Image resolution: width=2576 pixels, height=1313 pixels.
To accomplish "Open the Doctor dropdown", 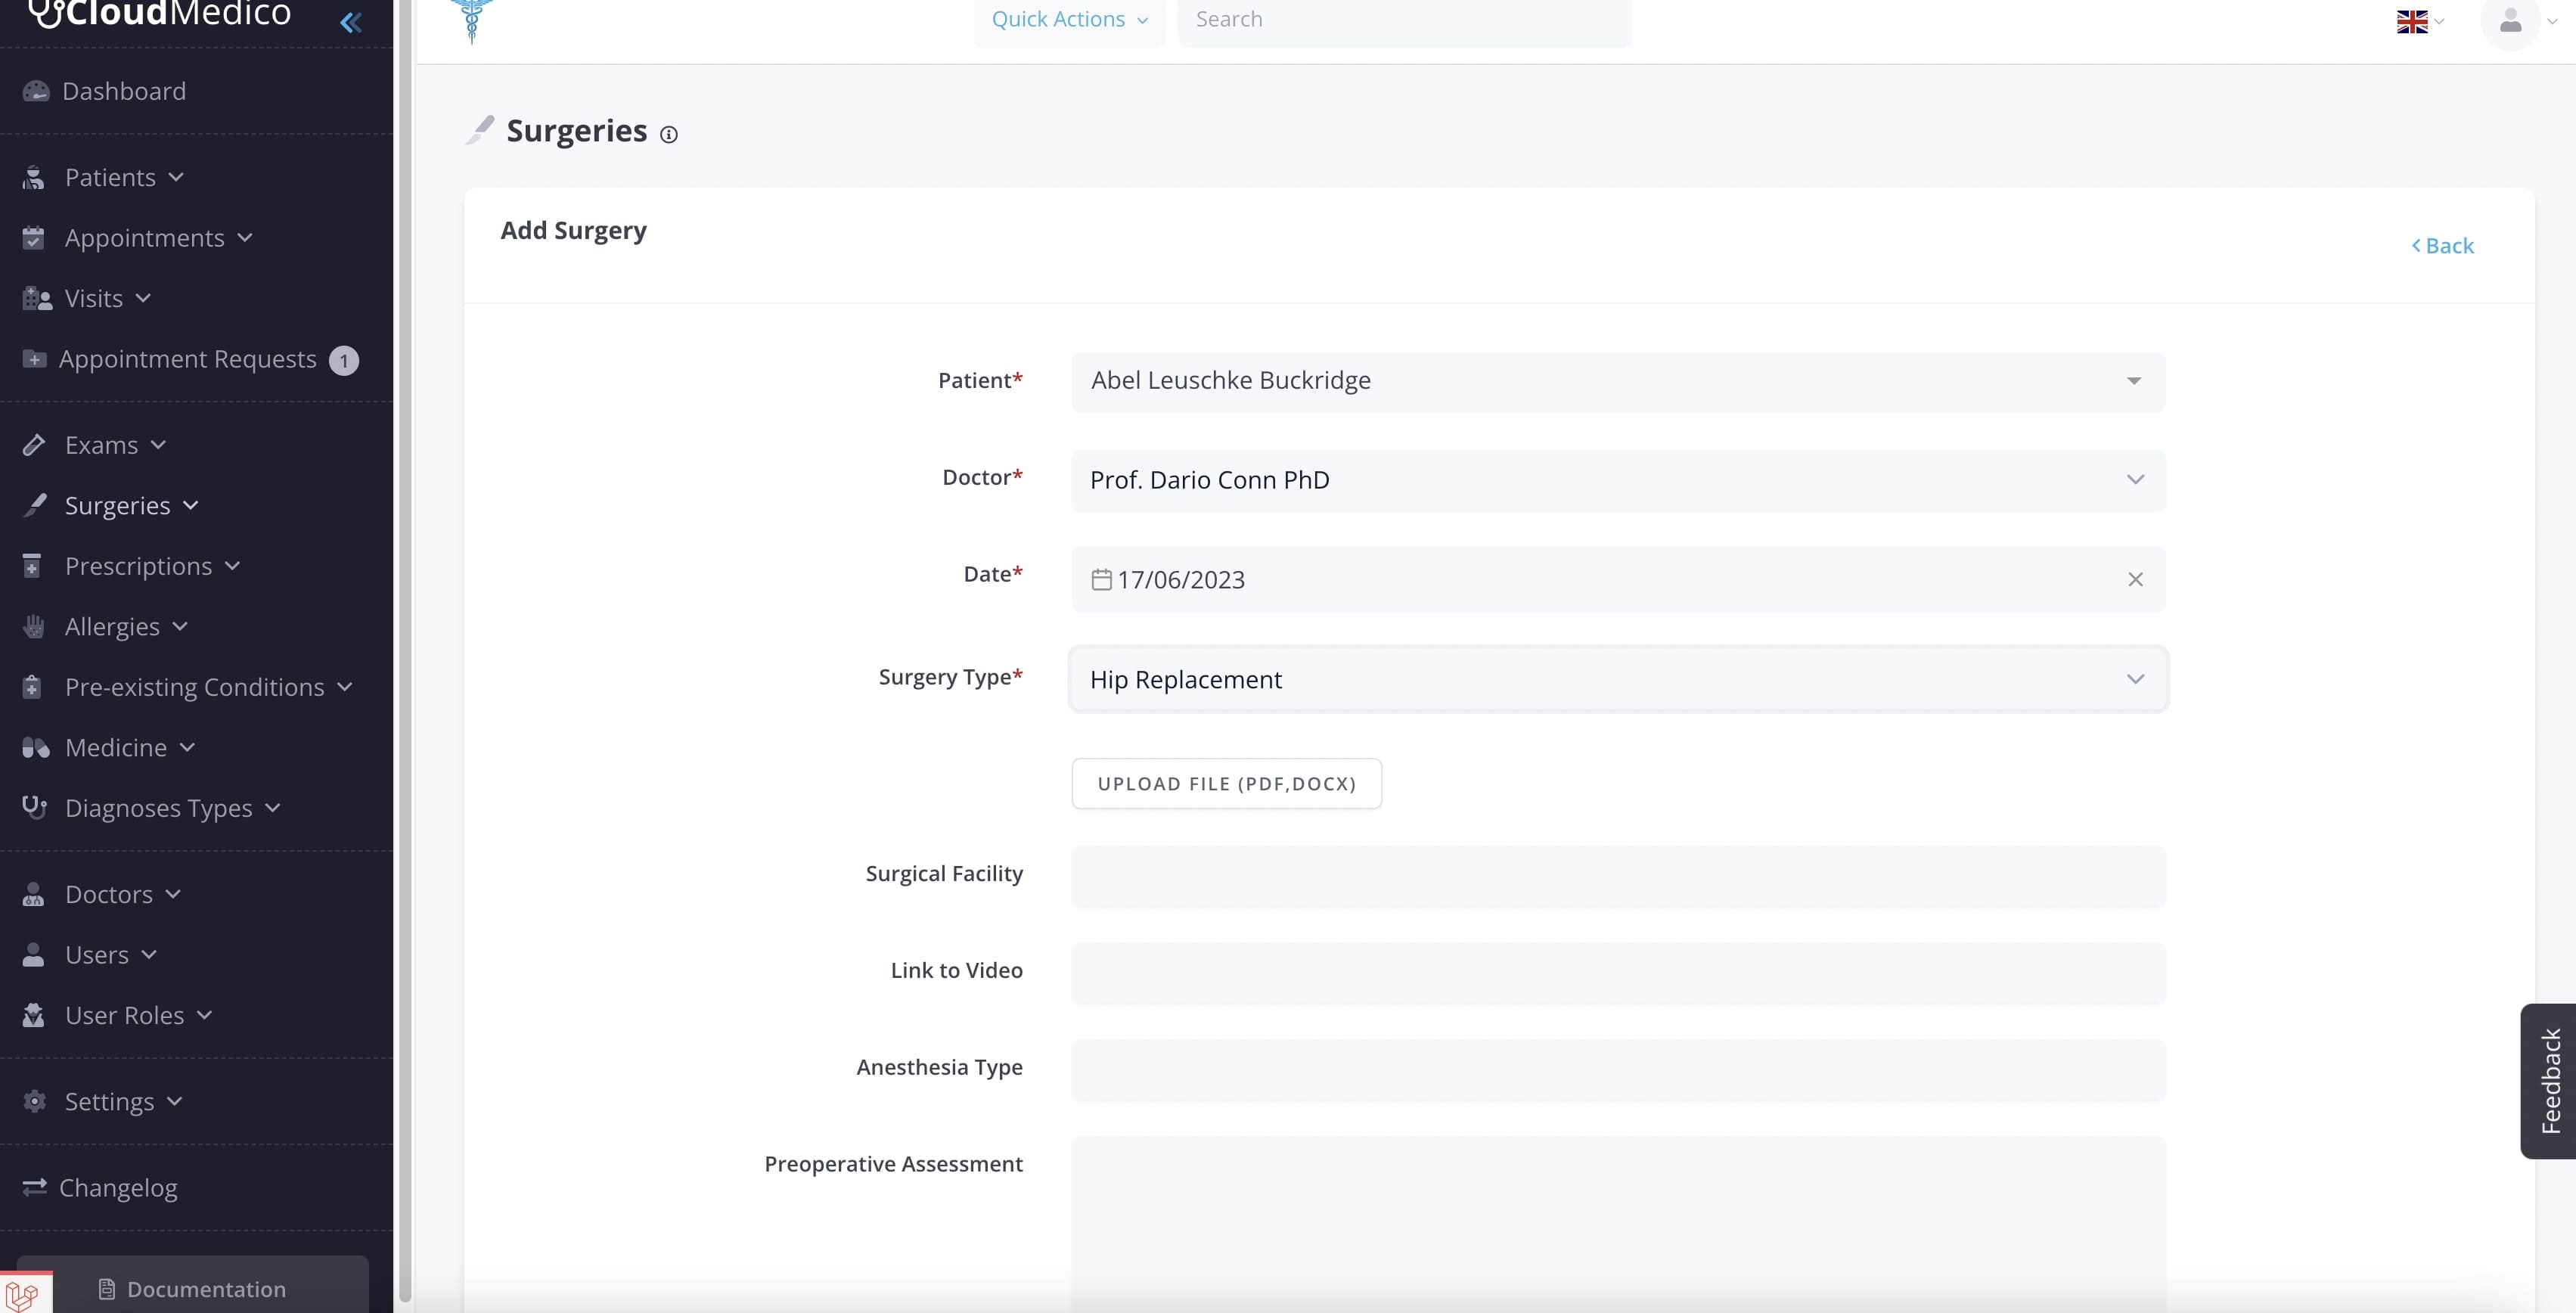I will pyautogui.click(x=1618, y=480).
